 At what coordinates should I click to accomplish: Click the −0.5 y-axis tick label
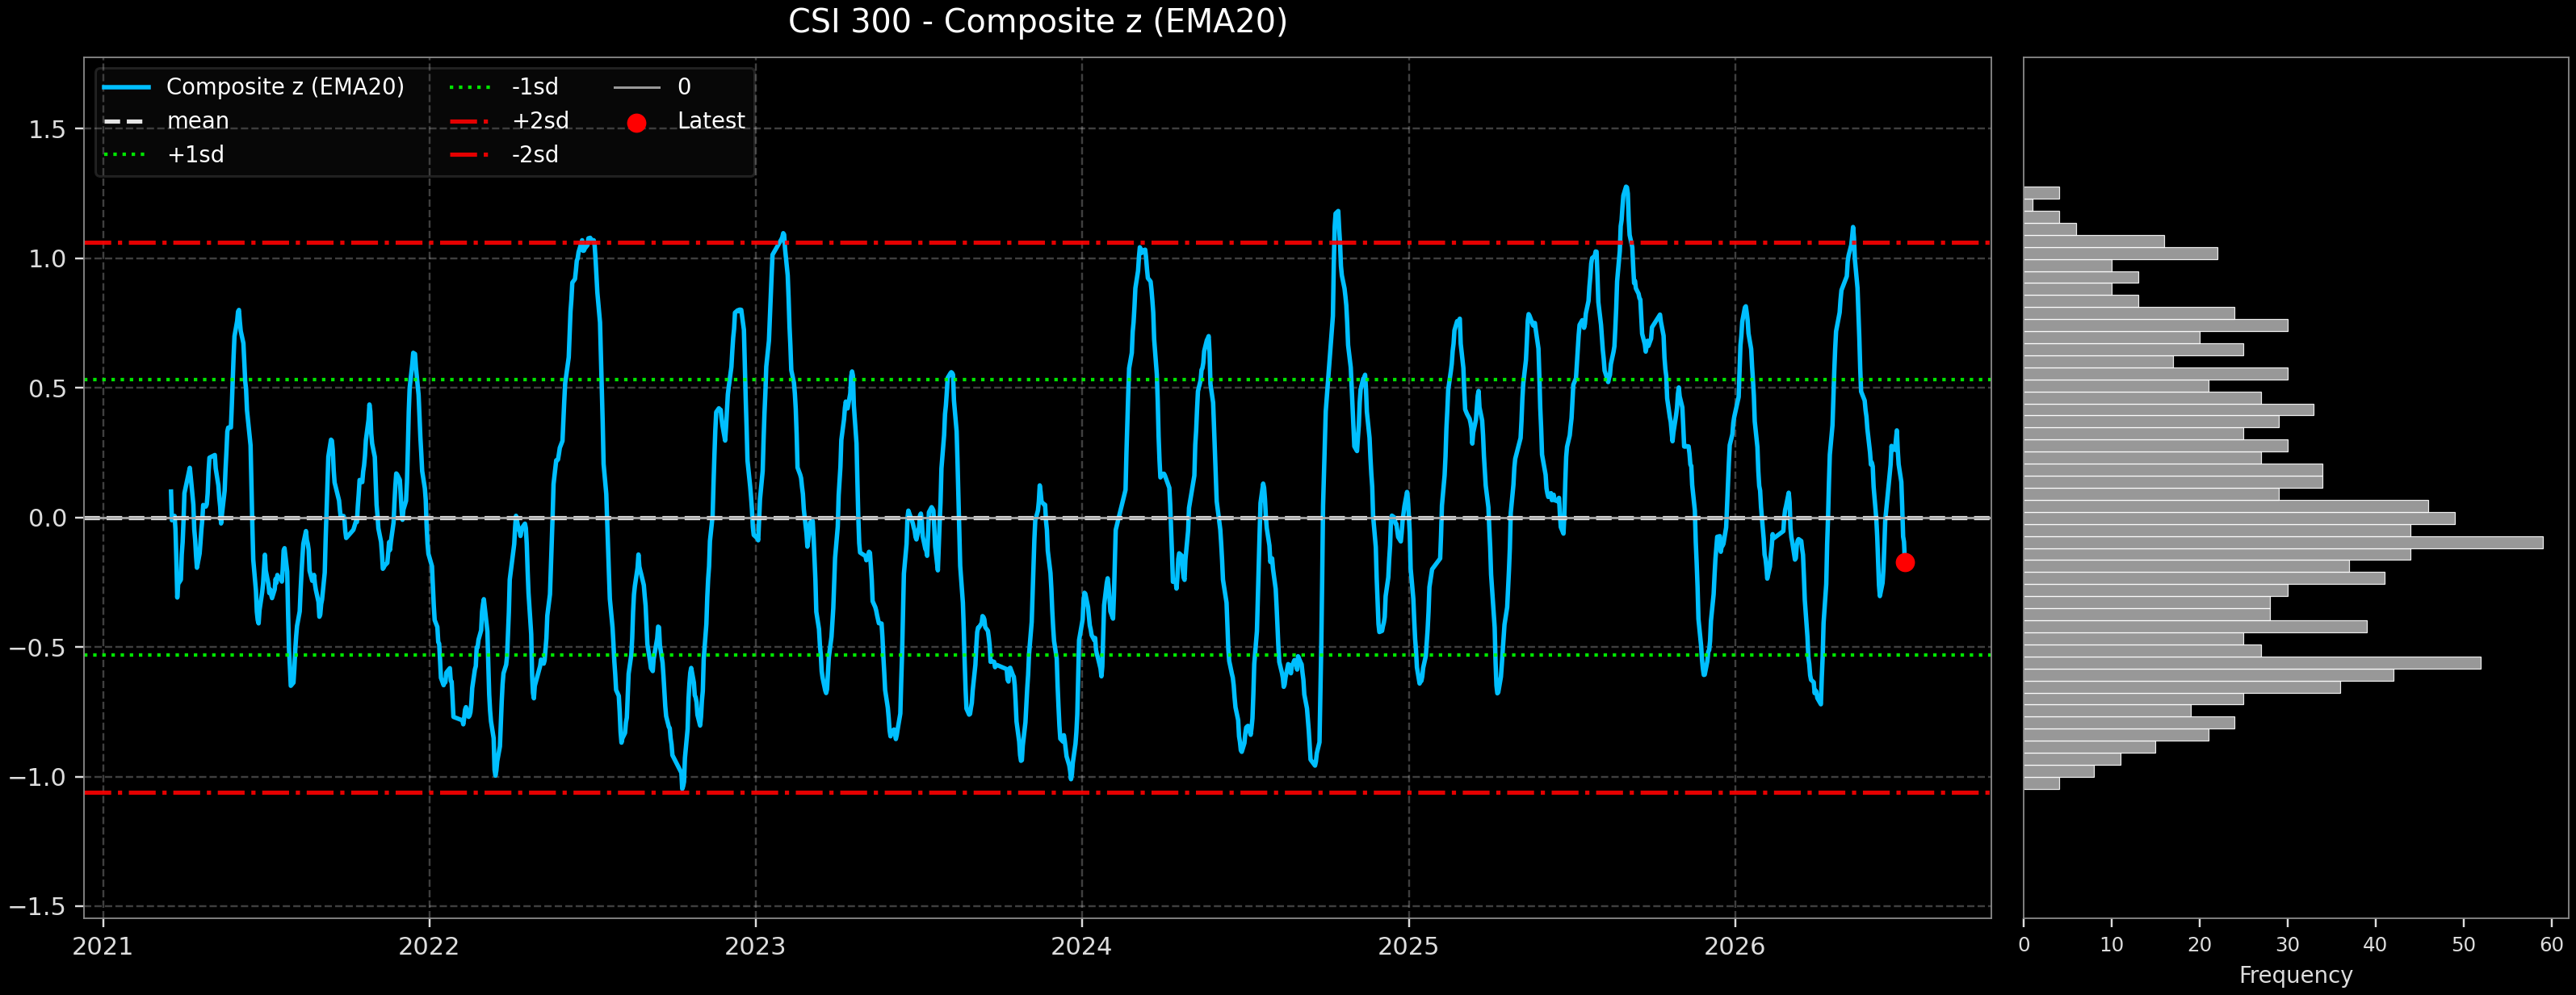coord(38,648)
